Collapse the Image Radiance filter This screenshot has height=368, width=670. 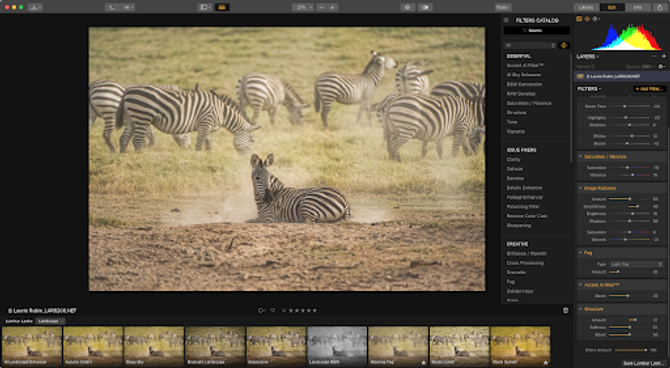[x=580, y=188]
